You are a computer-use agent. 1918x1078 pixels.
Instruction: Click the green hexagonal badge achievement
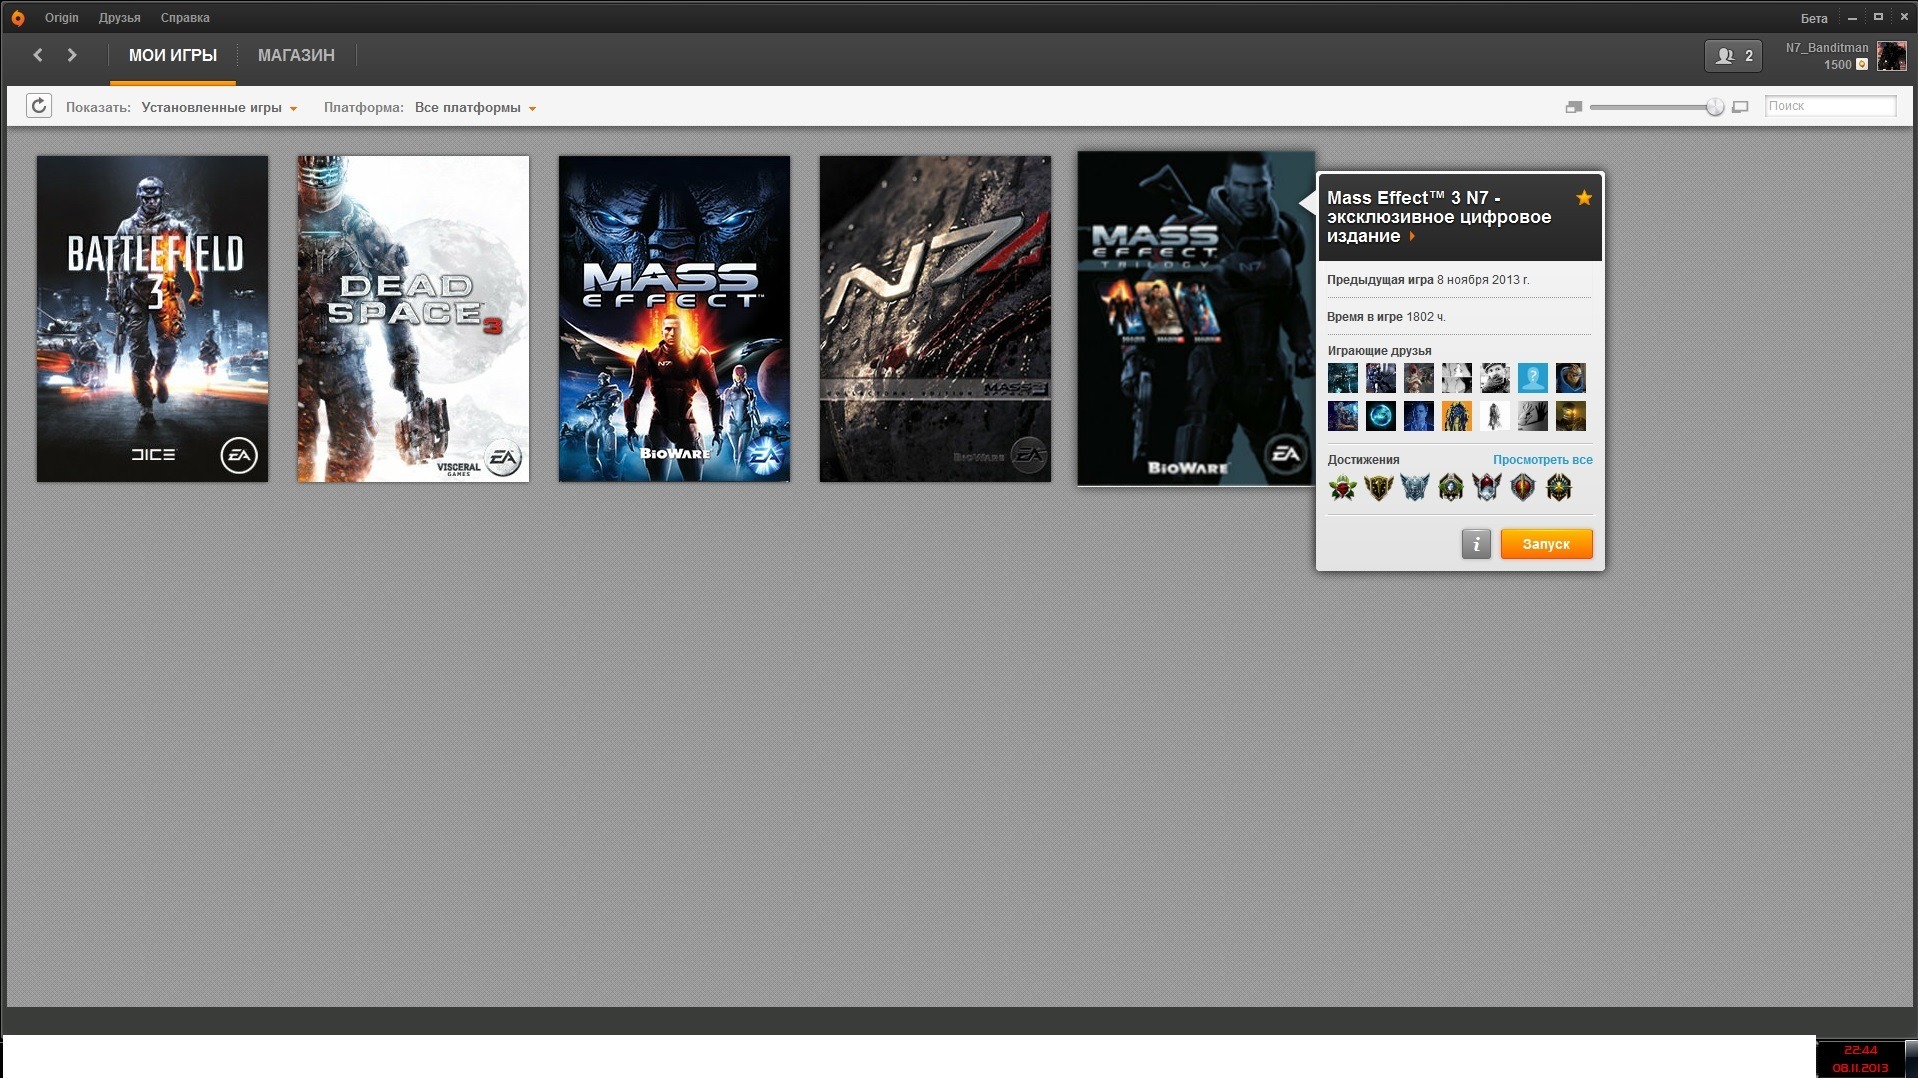click(x=1451, y=488)
